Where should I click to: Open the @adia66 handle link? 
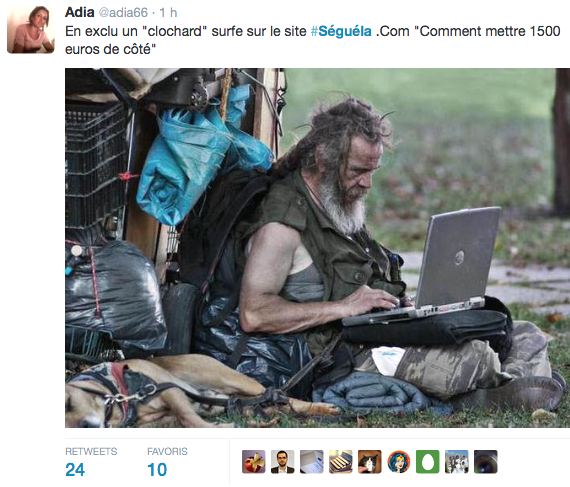(123, 13)
